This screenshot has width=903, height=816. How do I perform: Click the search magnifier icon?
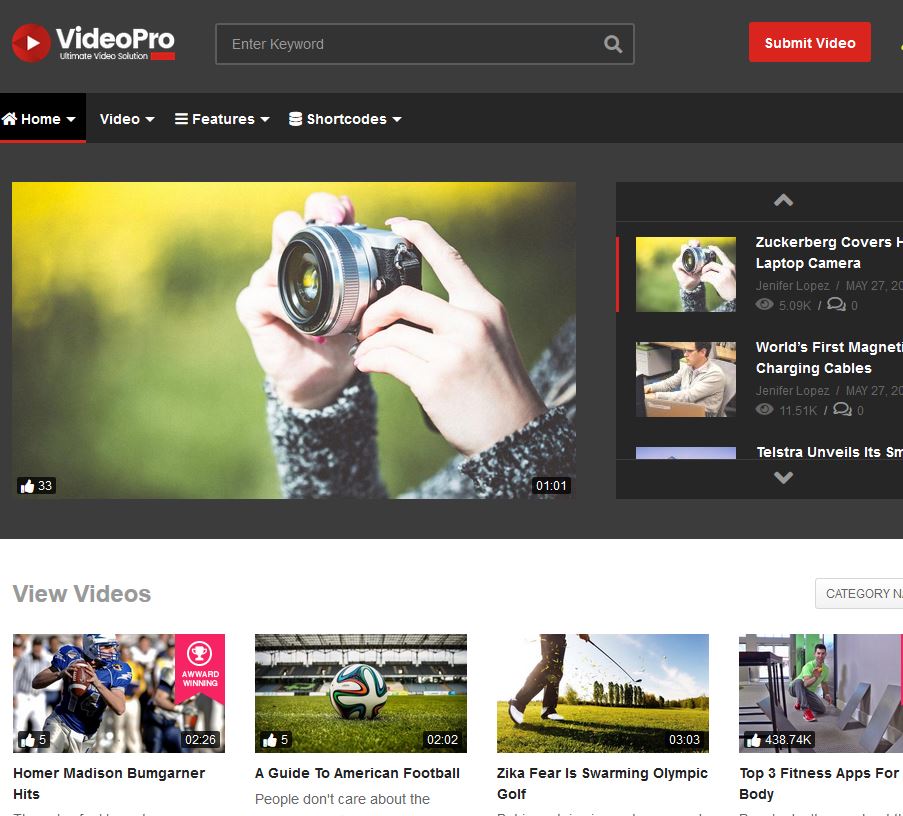613,44
